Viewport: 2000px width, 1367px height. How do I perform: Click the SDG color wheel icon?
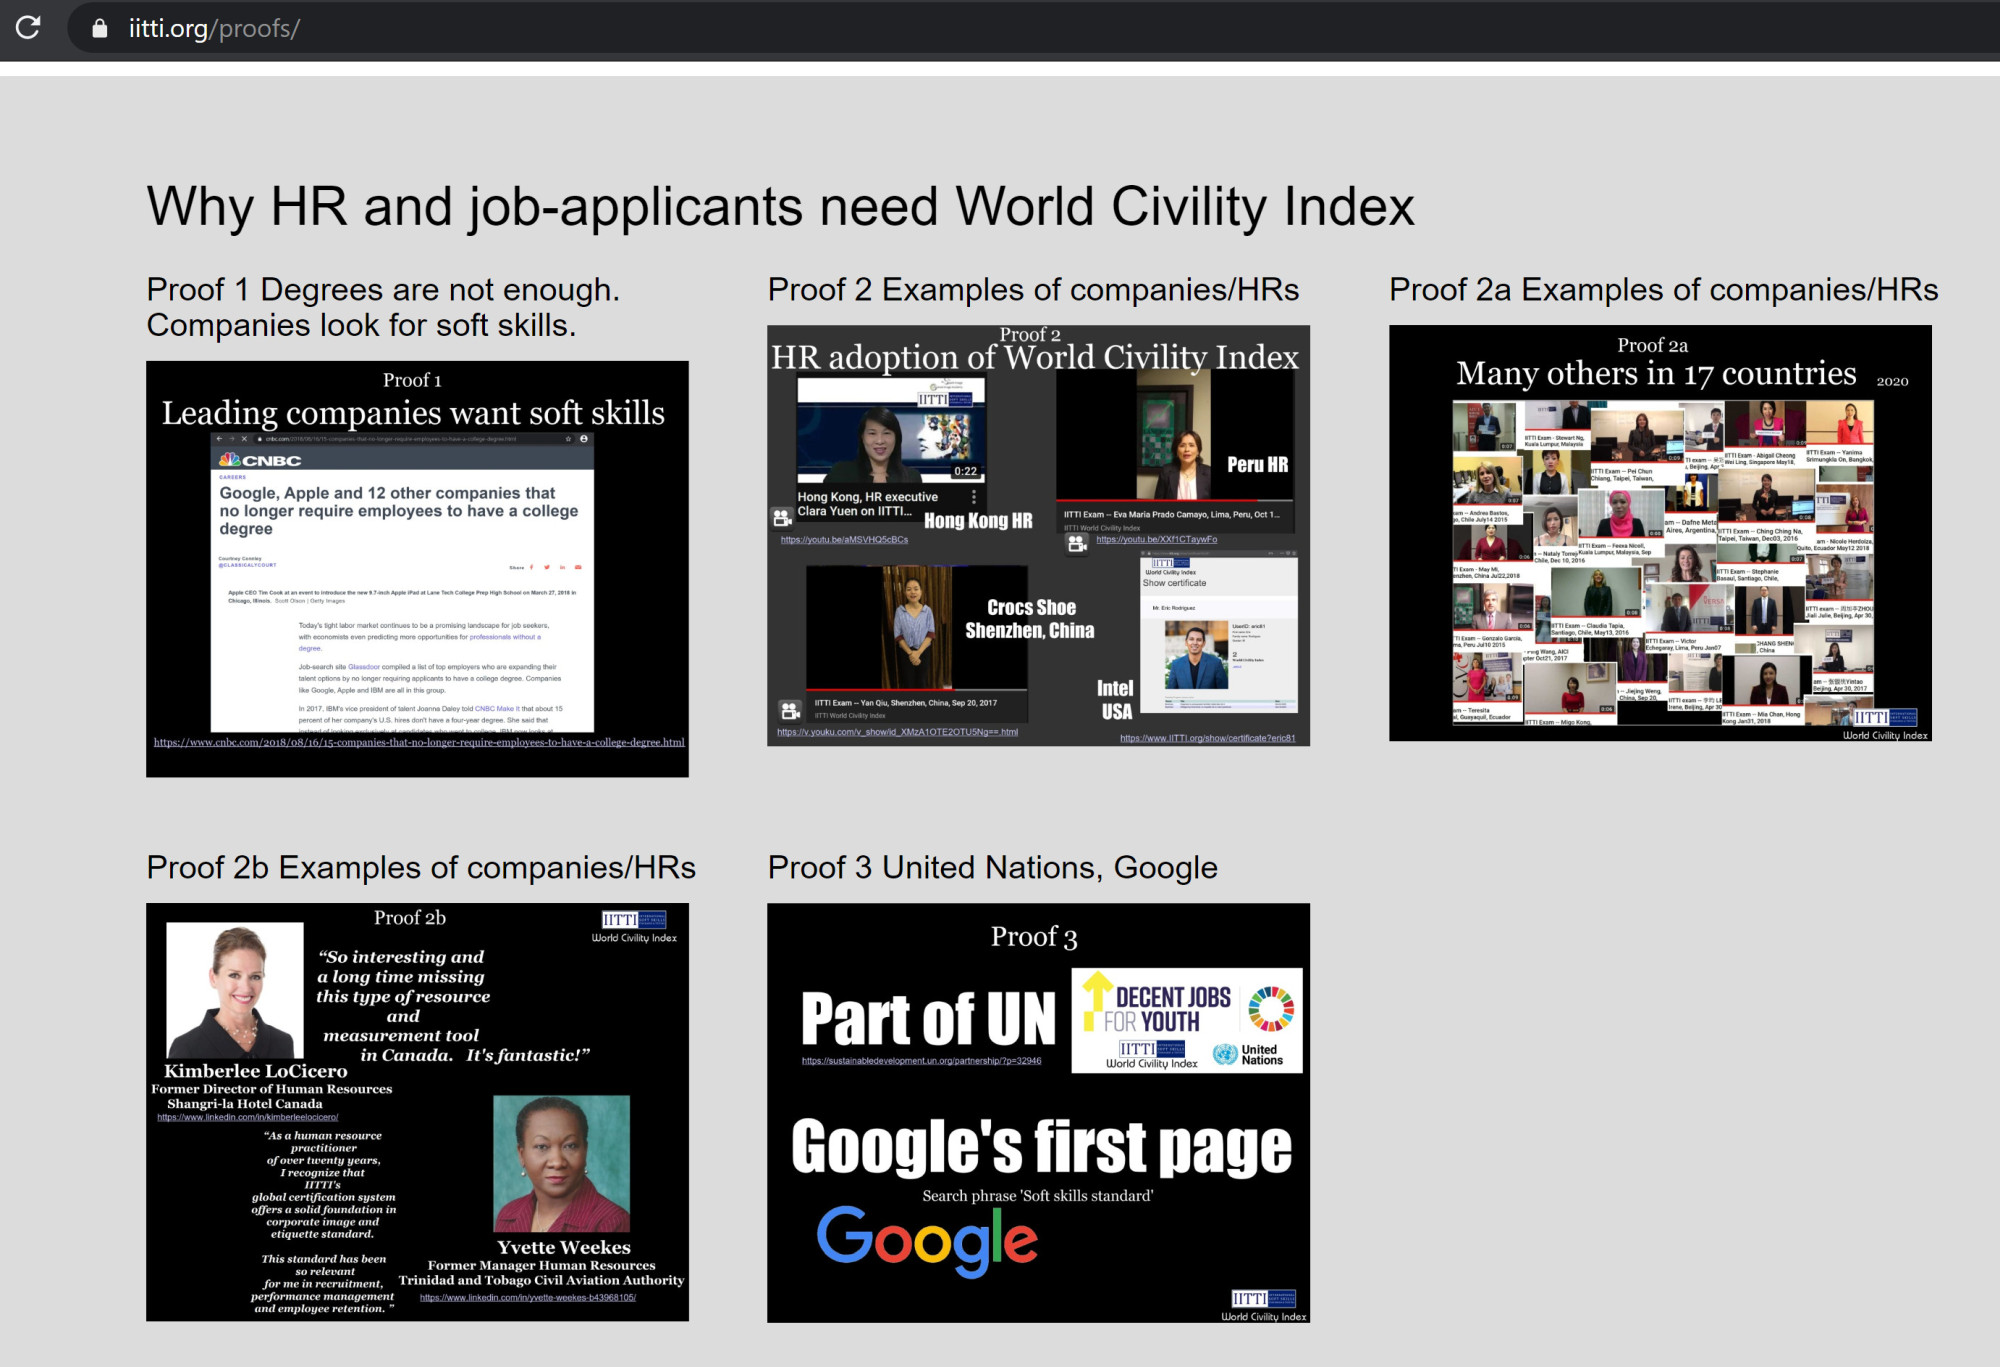pyautogui.click(x=1270, y=1008)
